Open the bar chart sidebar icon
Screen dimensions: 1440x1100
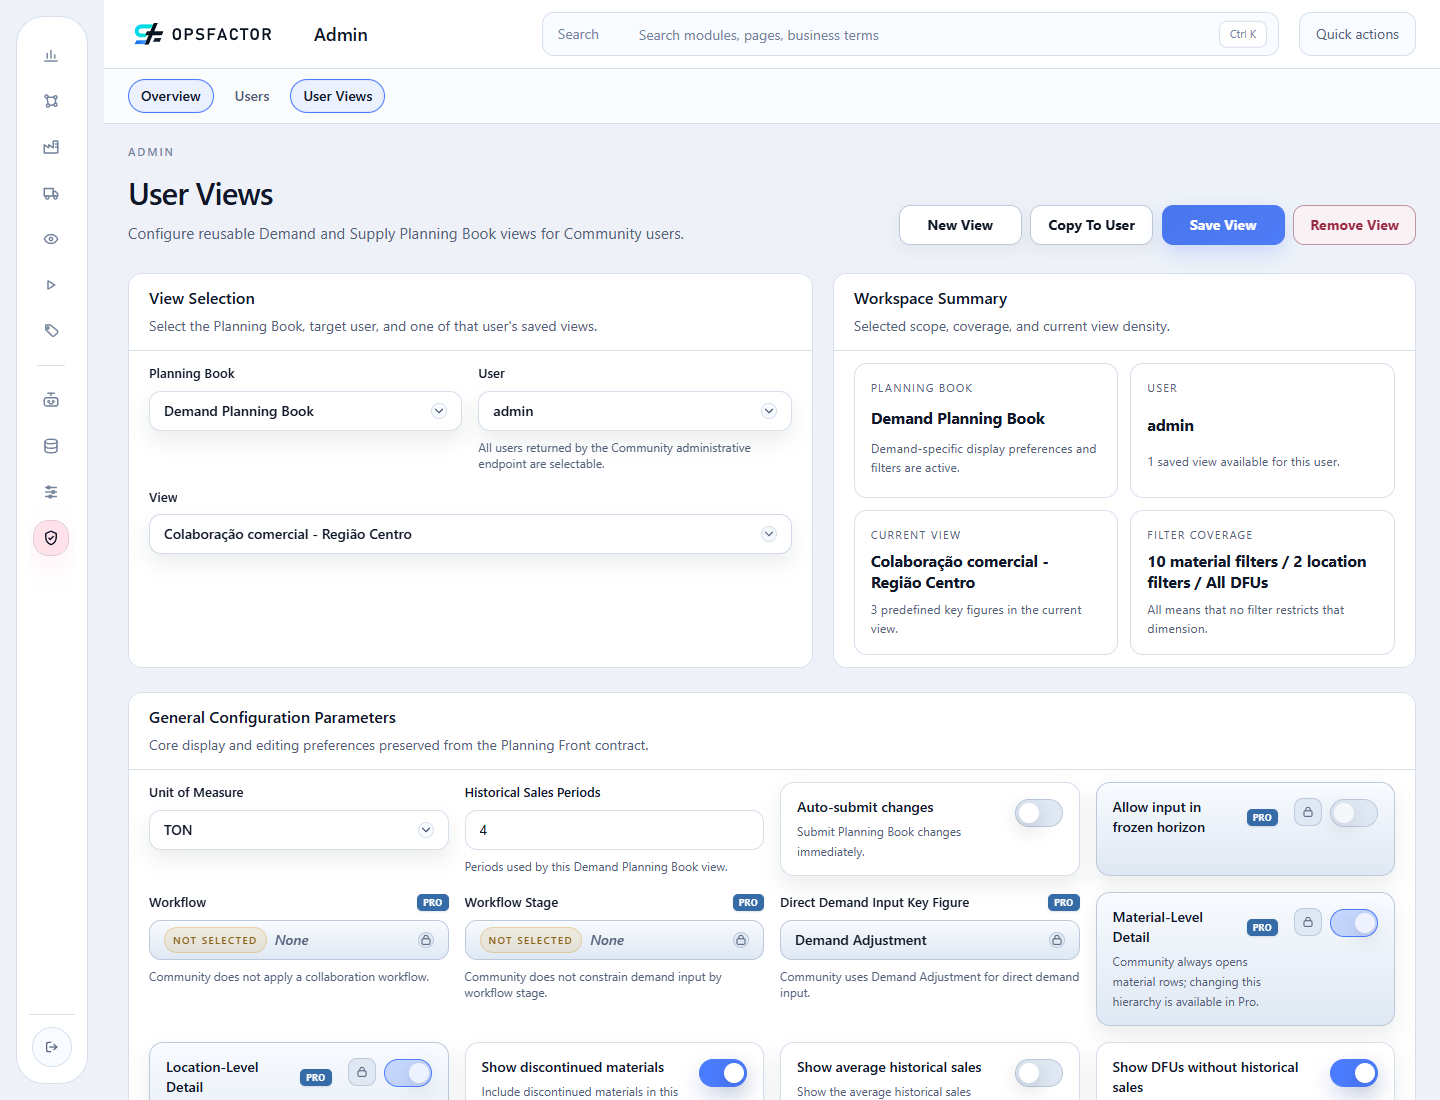point(51,56)
